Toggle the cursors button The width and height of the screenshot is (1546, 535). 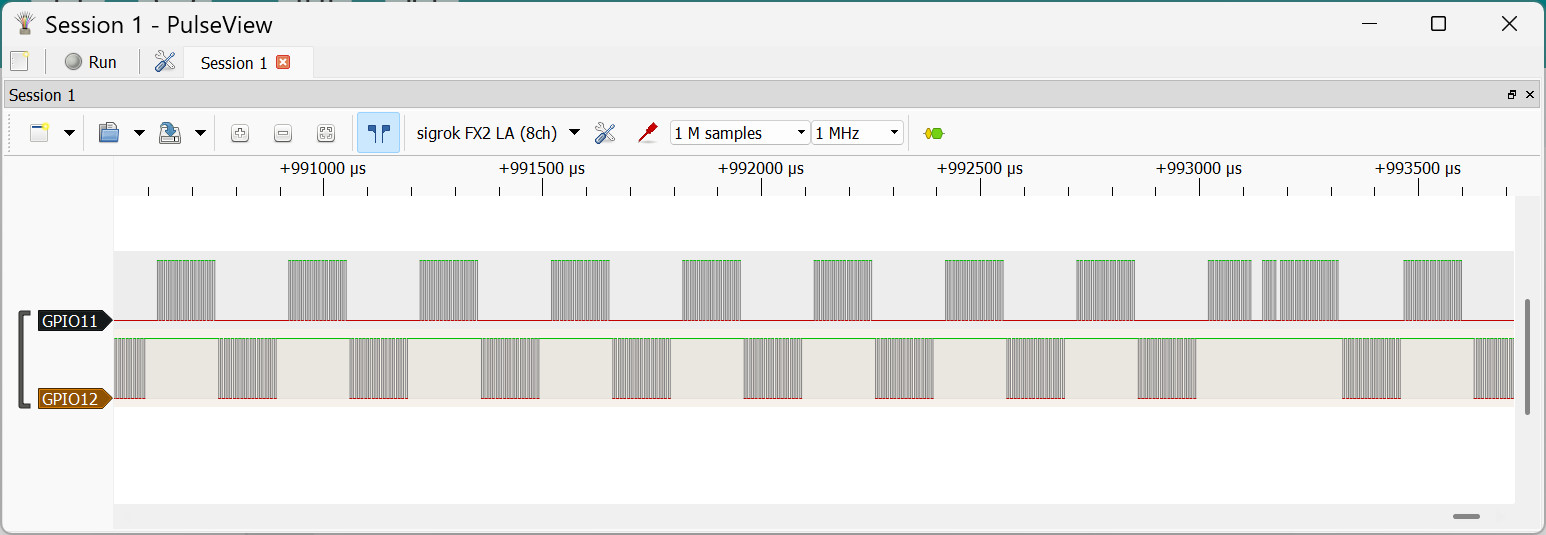click(x=378, y=133)
